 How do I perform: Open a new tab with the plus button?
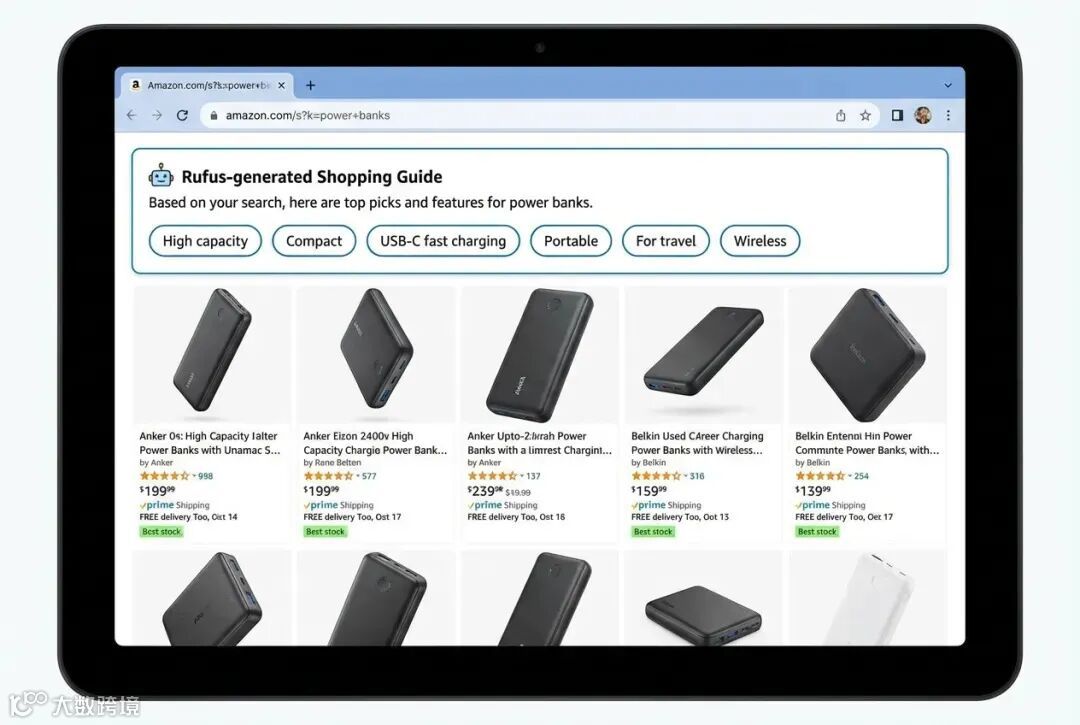point(311,85)
